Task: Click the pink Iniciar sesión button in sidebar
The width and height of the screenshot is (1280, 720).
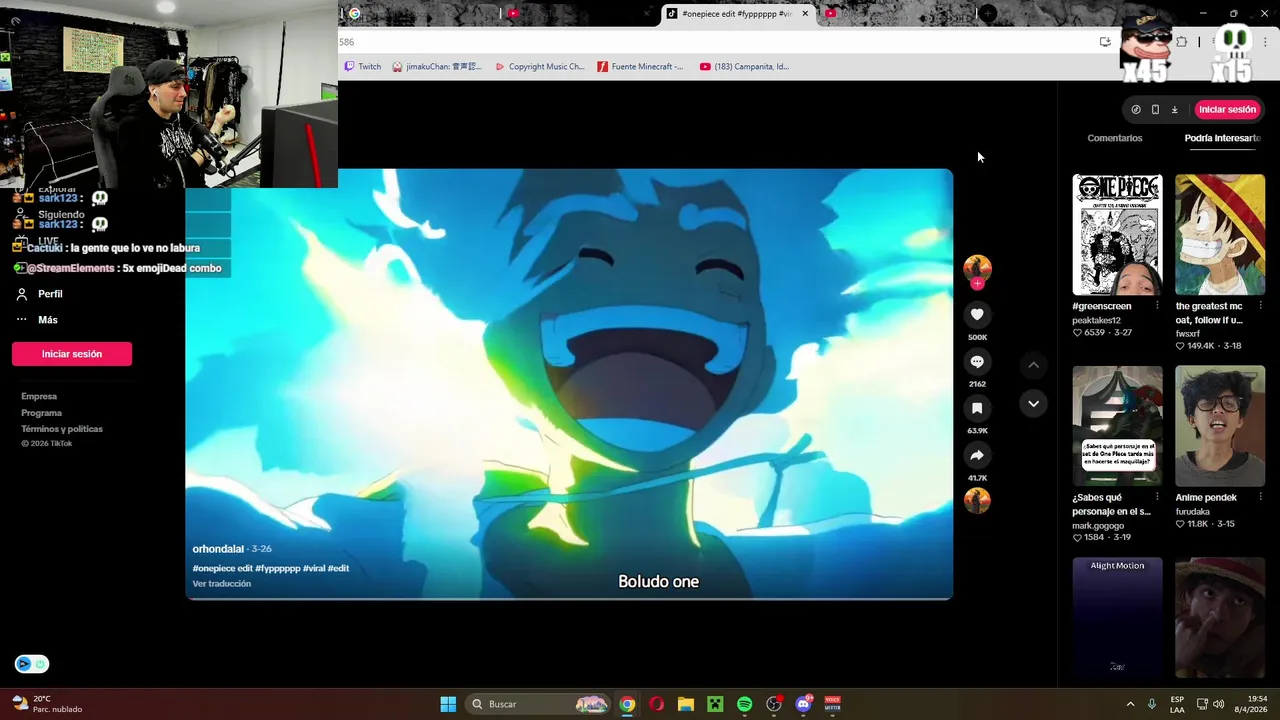Action: coord(72,354)
